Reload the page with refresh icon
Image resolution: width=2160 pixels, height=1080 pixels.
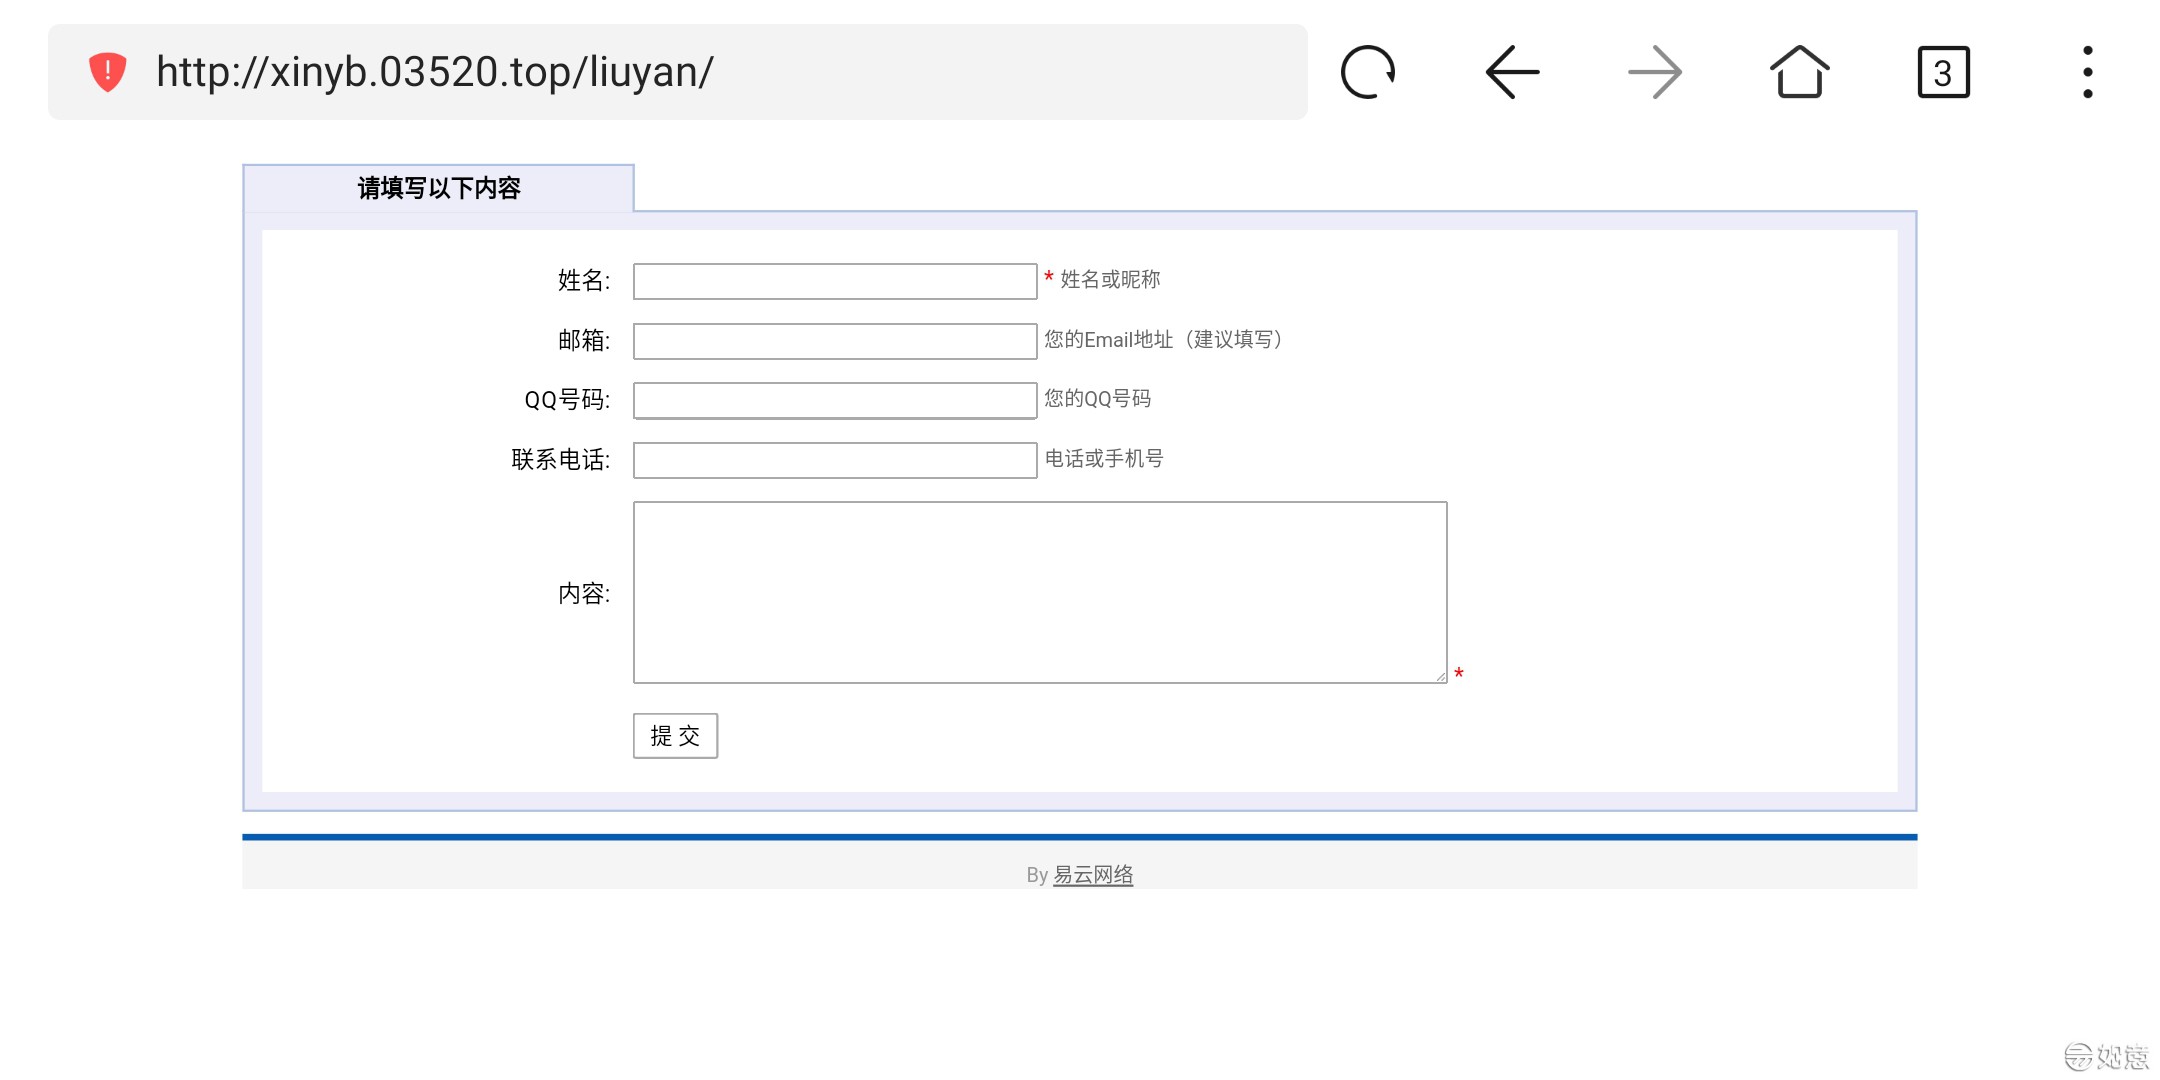(x=1367, y=72)
